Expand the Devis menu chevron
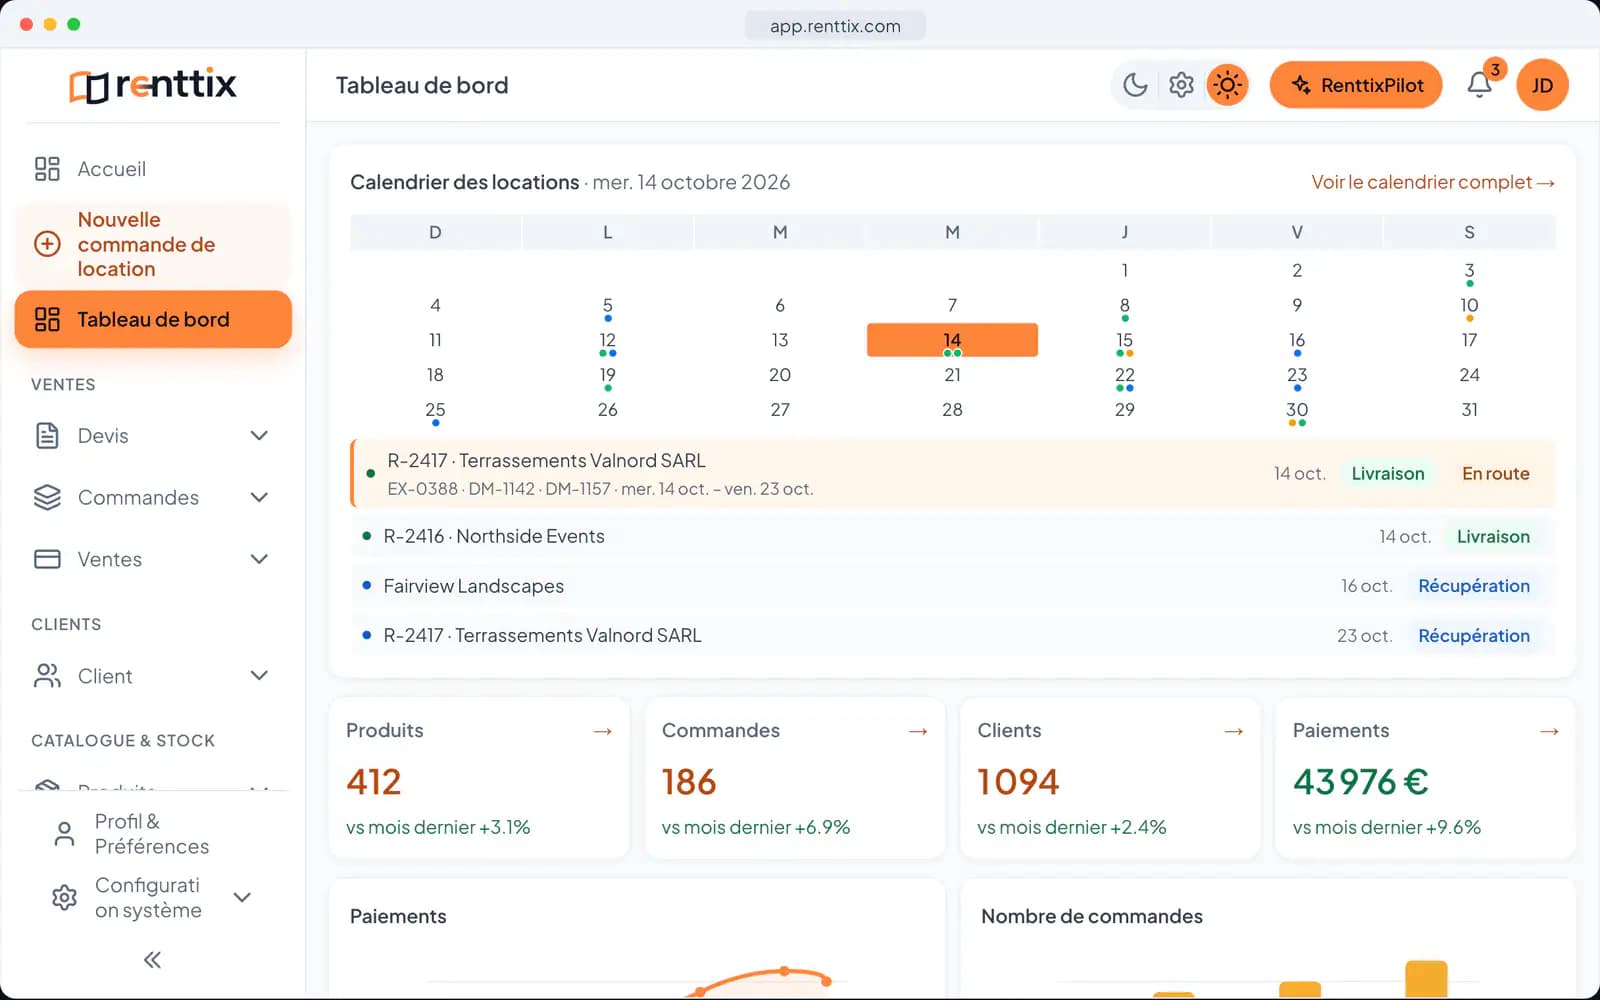This screenshot has height=1000, width=1600. (259, 436)
